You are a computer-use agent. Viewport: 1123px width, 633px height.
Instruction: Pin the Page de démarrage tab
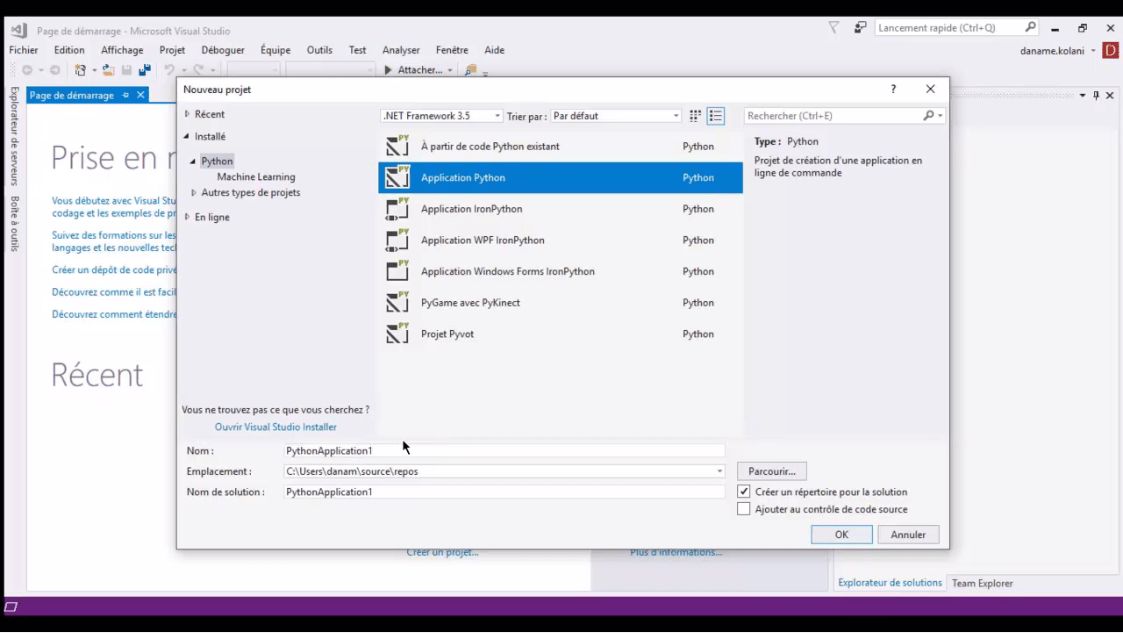(x=125, y=95)
